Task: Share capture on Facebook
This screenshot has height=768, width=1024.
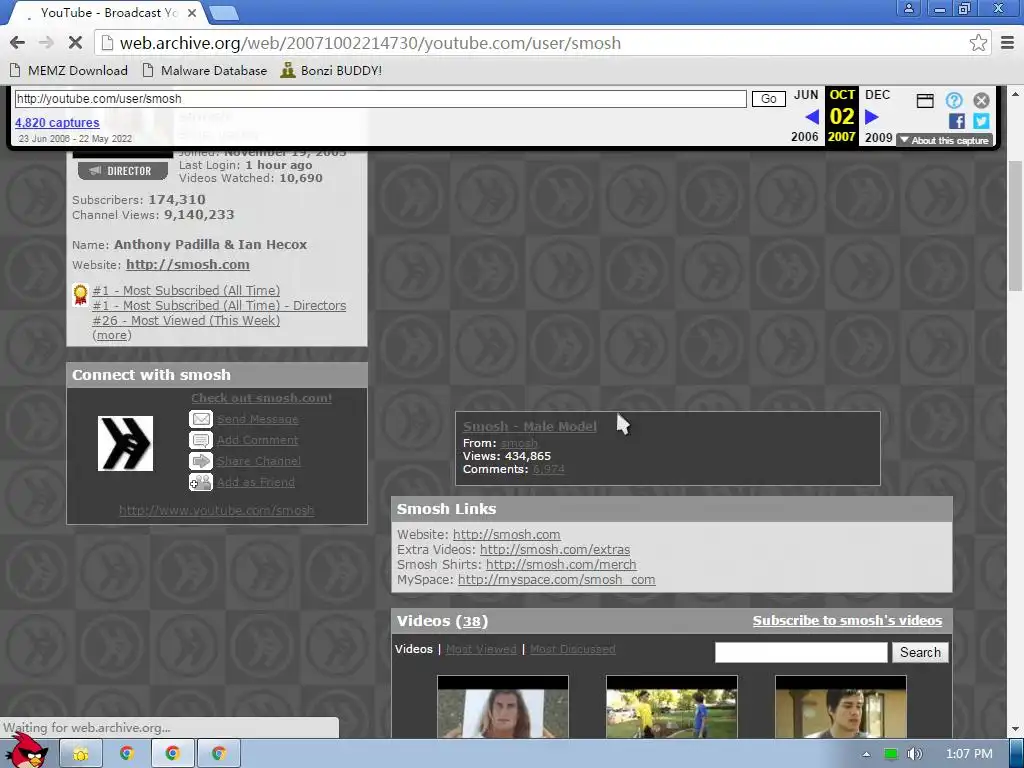Action: coord(956,121)
